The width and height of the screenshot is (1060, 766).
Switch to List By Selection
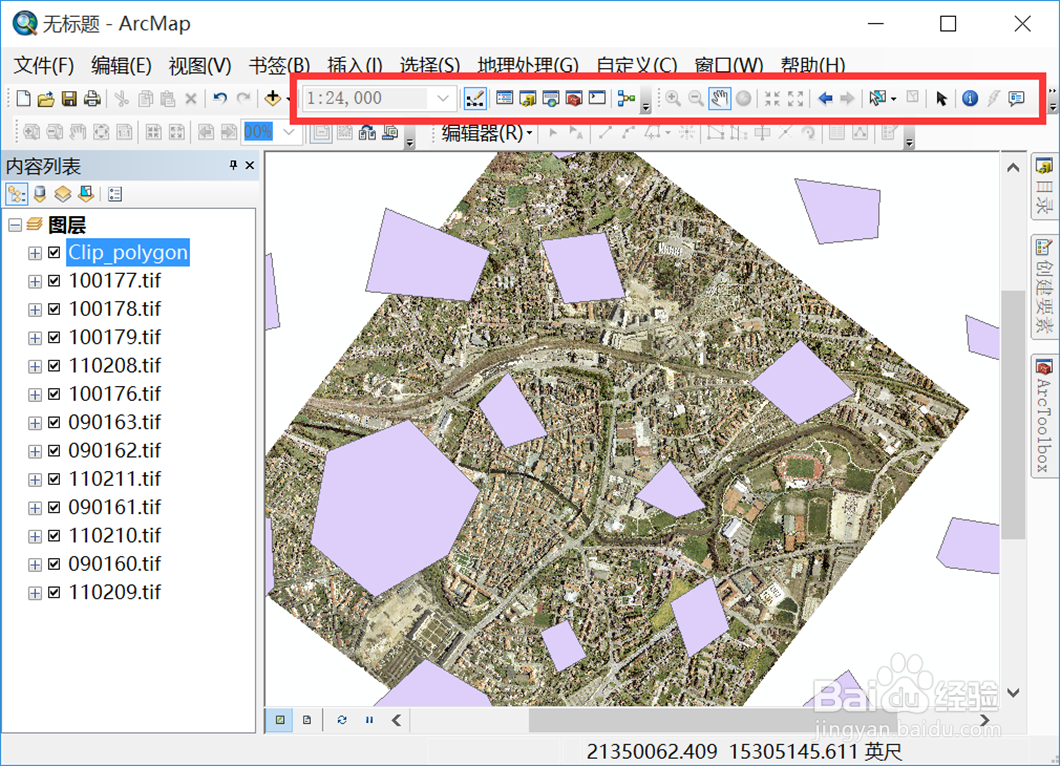(86, 195)
